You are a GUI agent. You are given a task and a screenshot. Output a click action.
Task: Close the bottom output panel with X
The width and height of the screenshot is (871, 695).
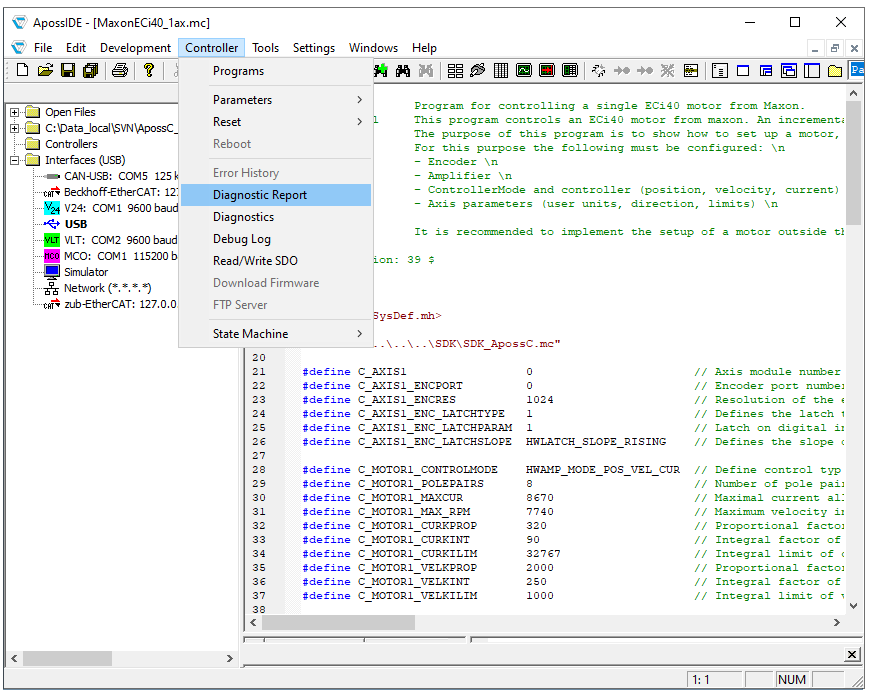click(852, 654)
